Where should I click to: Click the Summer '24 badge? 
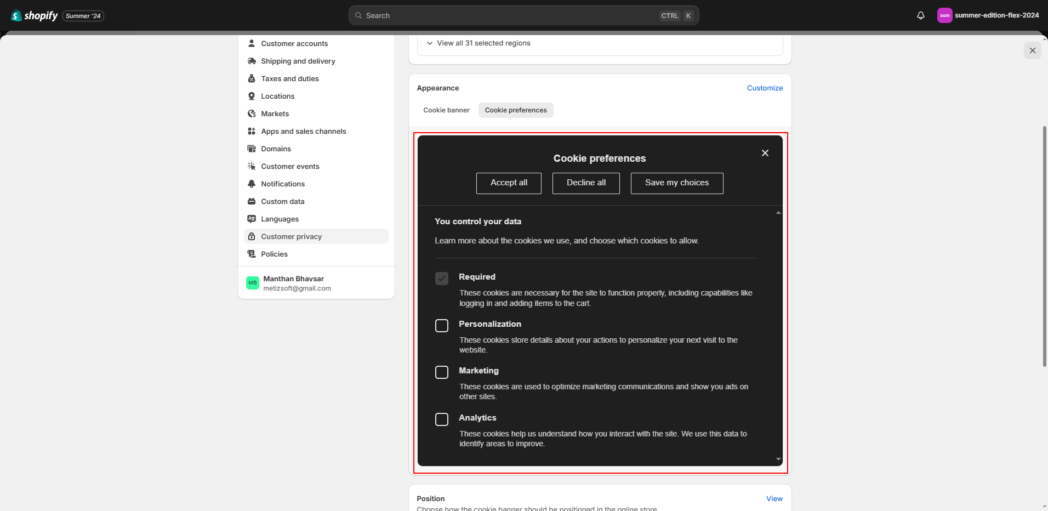click(x=84, y=15)
